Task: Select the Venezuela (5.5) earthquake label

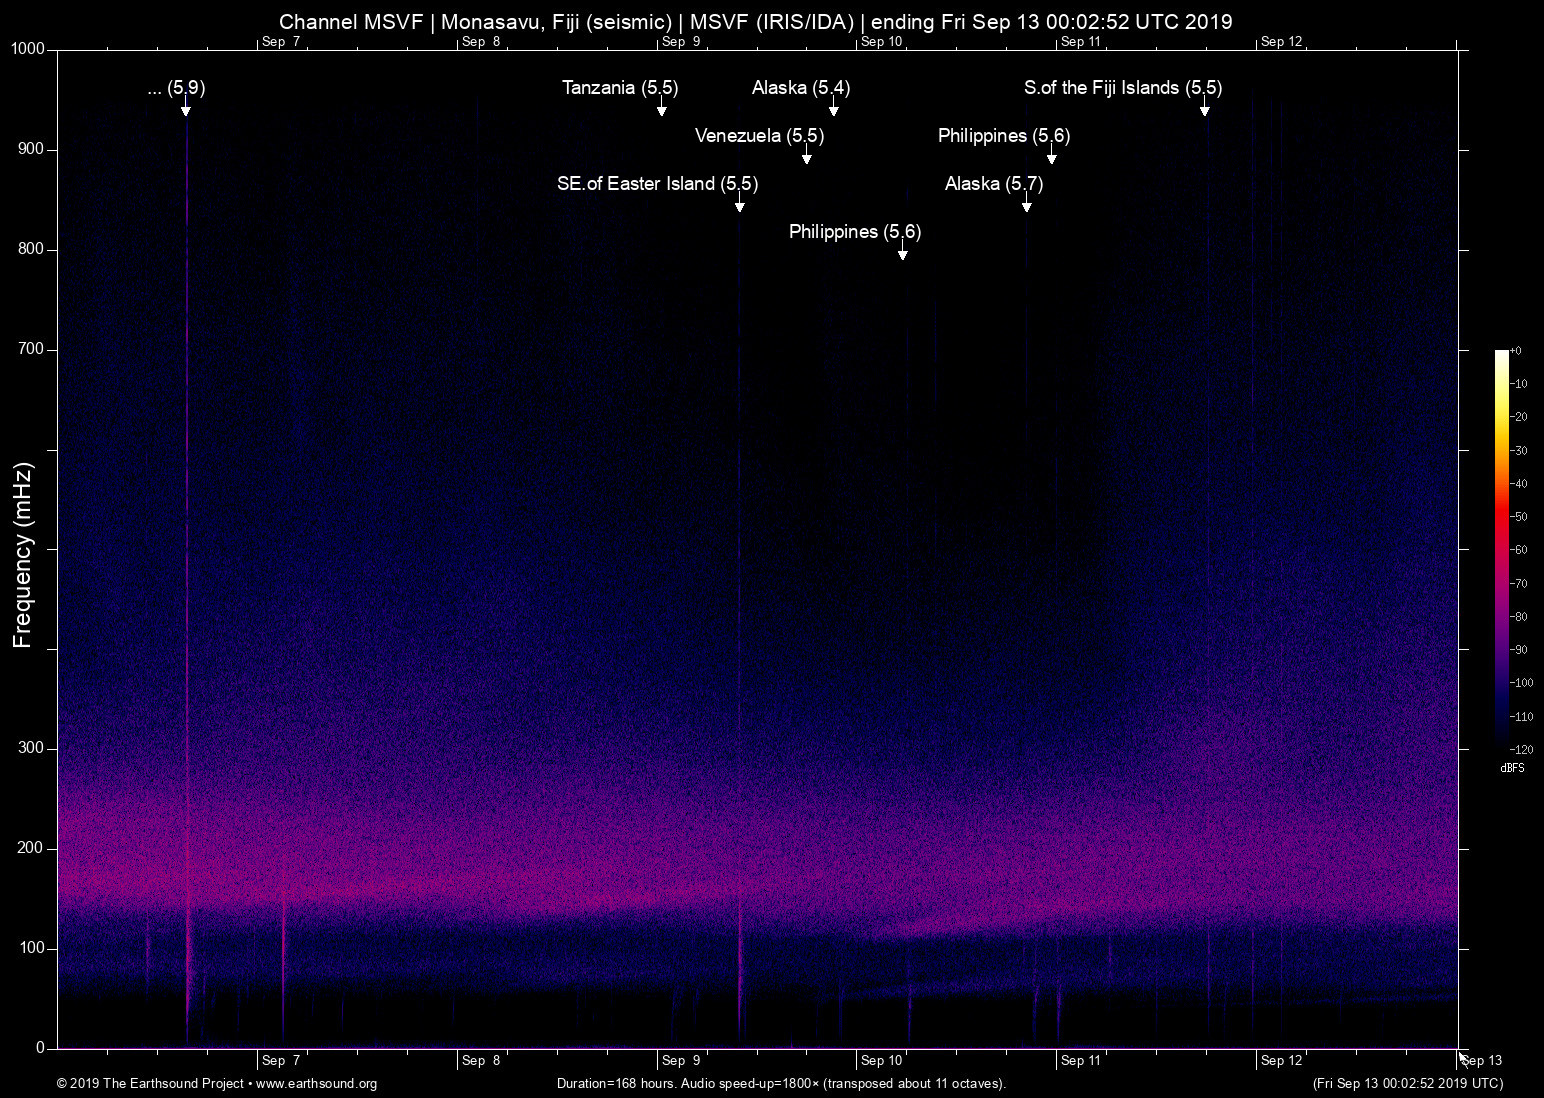Action: (x=759, y=136)
